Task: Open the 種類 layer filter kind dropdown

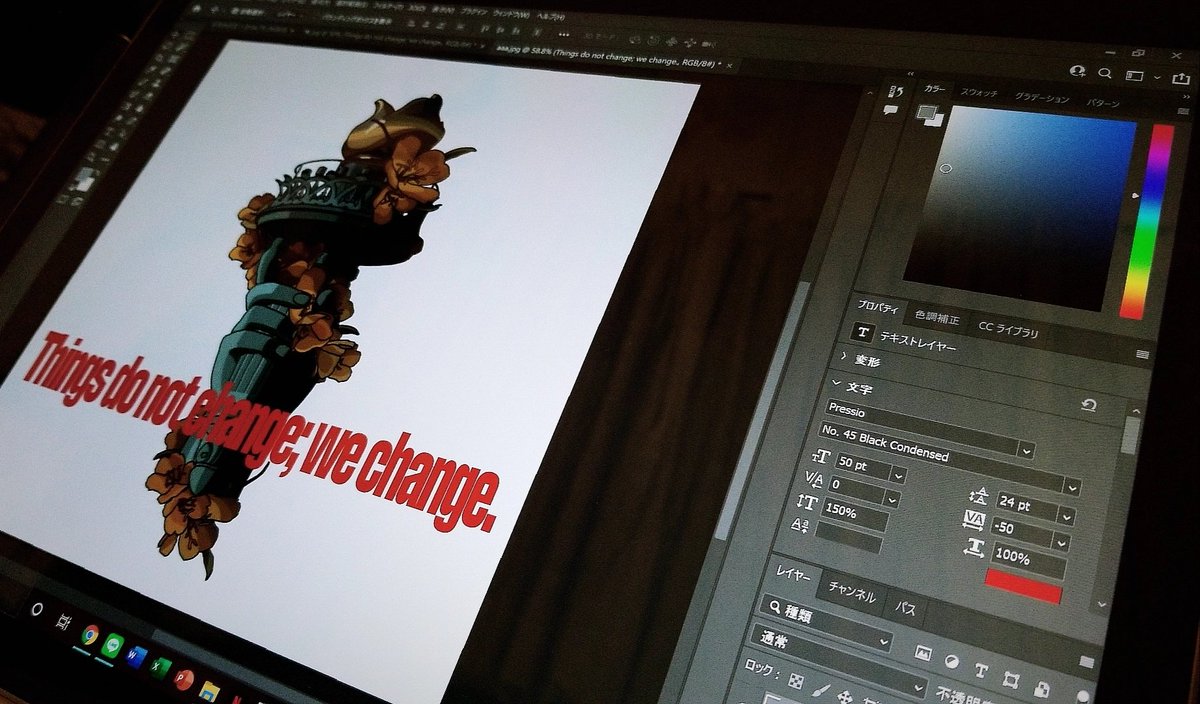Action: pyautogui.click(x=826, y=624)
